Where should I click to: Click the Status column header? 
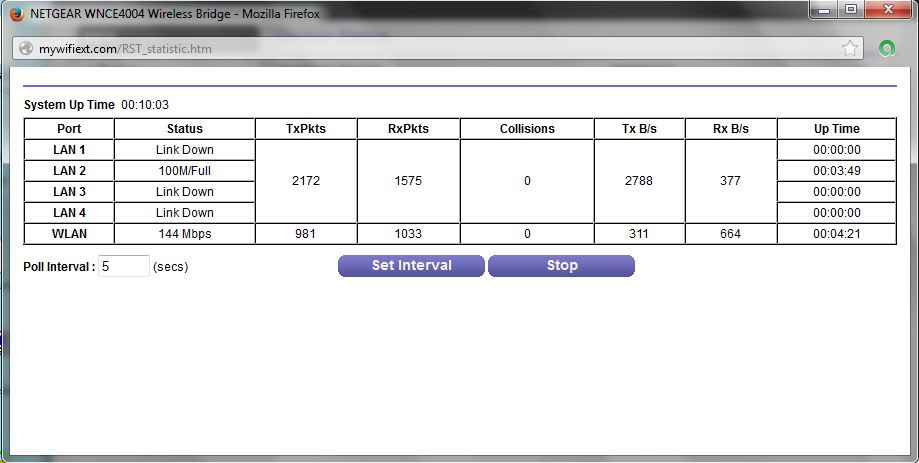[185, 128]
